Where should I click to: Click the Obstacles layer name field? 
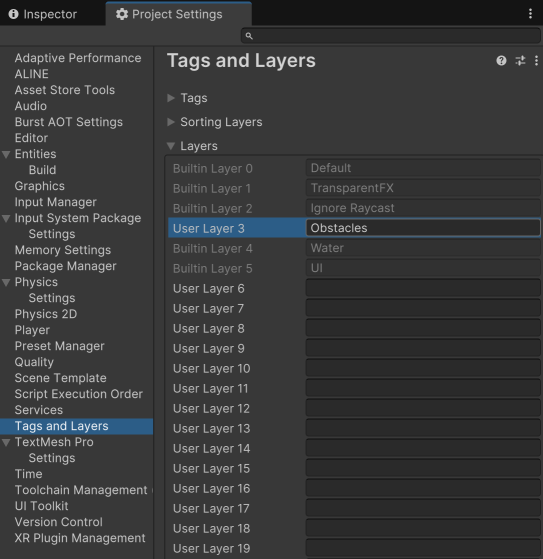pos(423,228)
